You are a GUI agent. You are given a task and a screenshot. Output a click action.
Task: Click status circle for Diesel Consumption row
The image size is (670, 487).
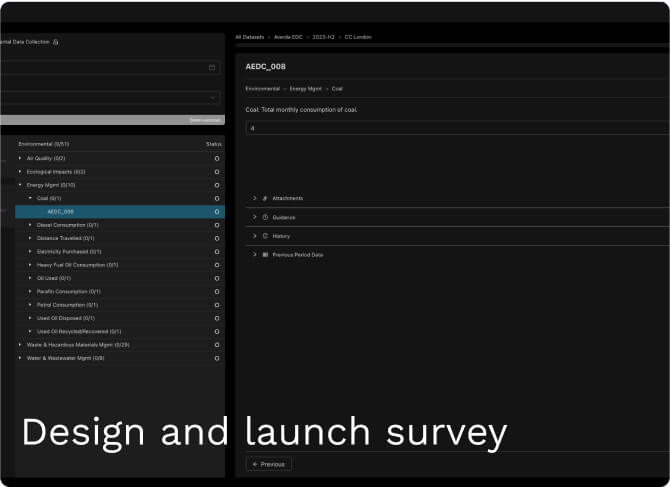217,225
